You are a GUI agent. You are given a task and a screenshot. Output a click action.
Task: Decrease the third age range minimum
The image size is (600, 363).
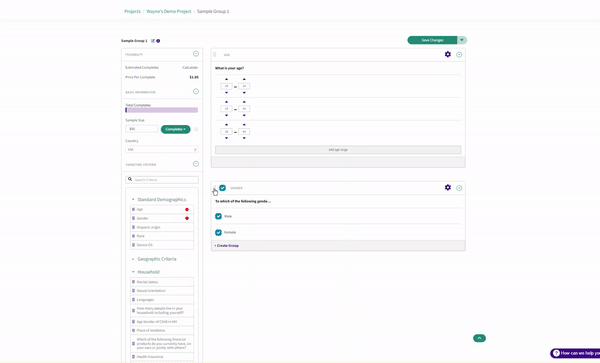(x=226, y=138)
